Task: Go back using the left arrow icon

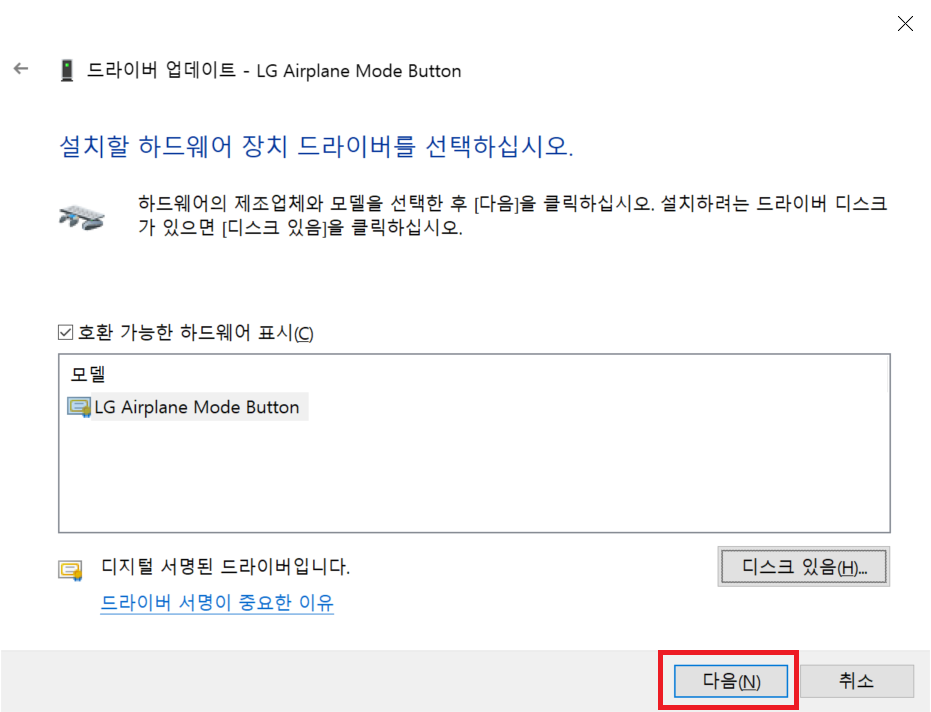Action: [x=21, y=69]
